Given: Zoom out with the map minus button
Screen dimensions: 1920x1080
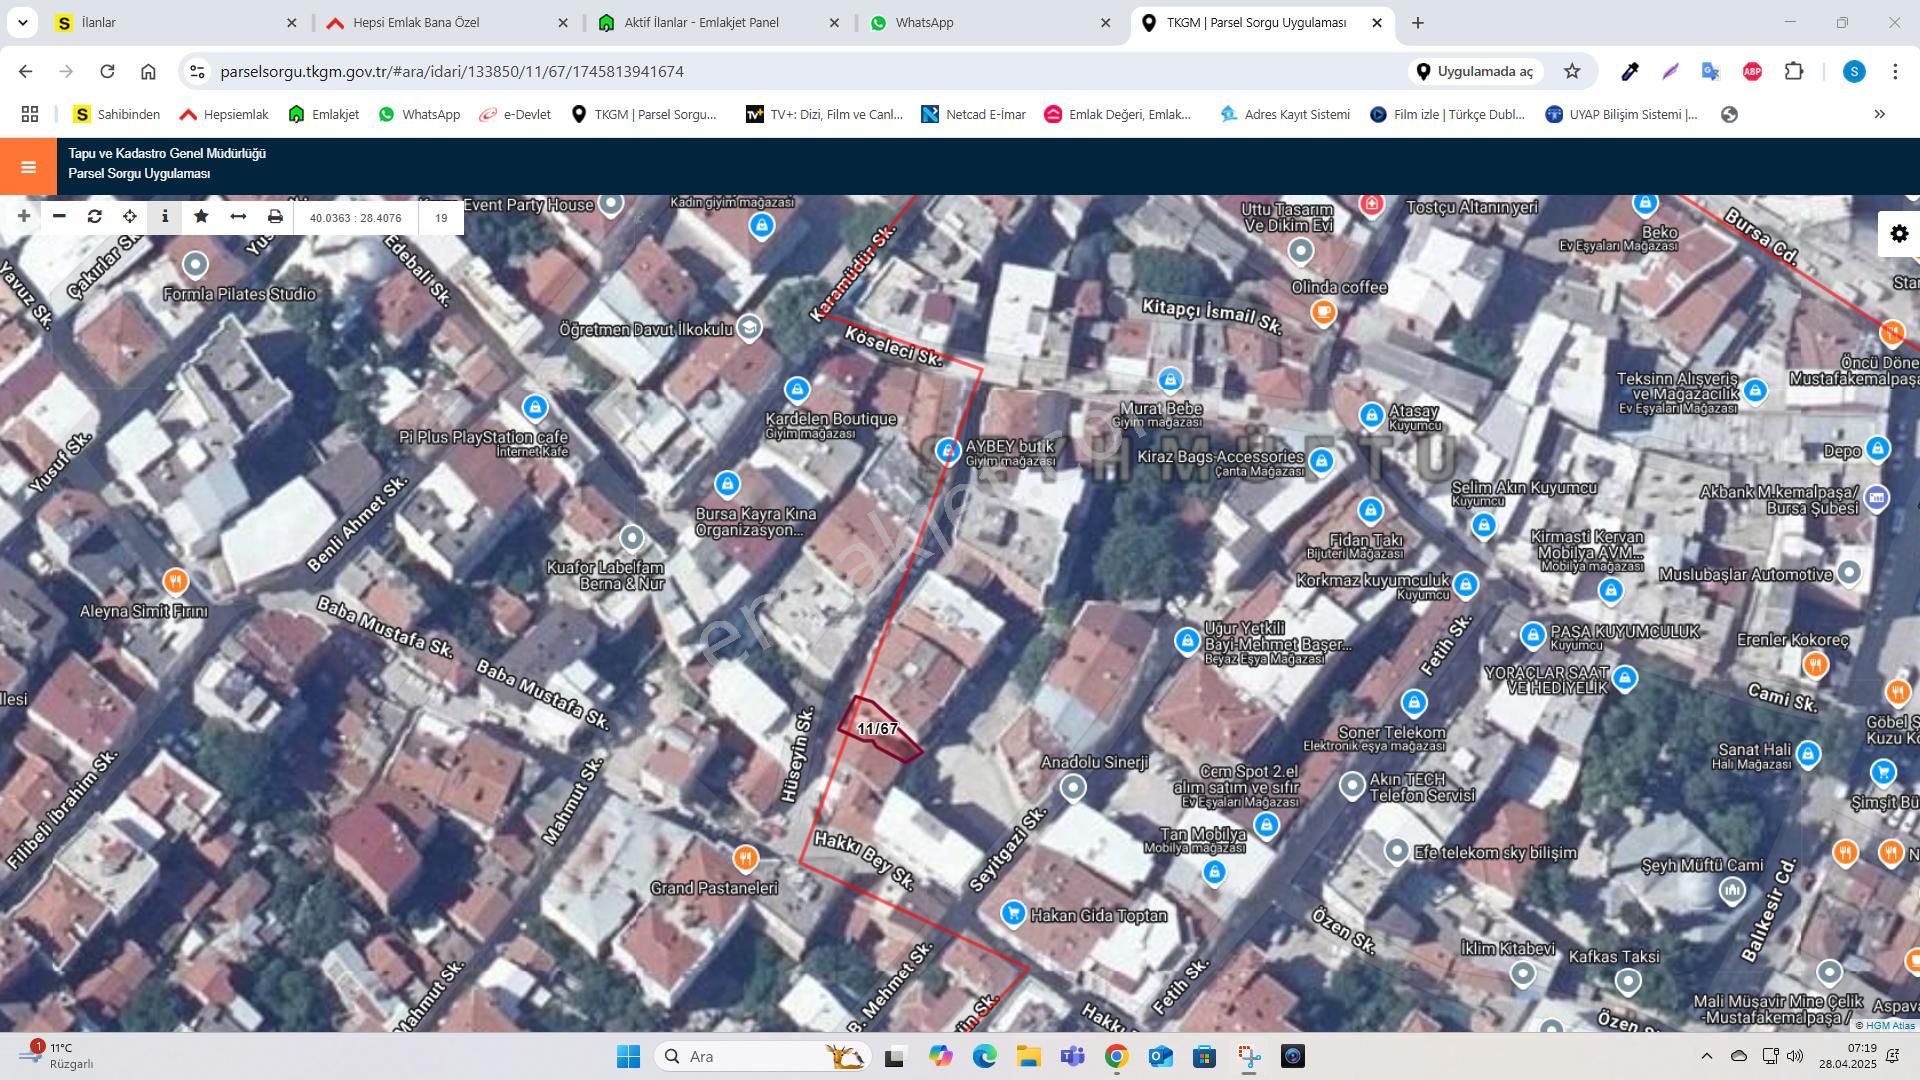Looking at the screenshot, I should click(x=59, y=216).
